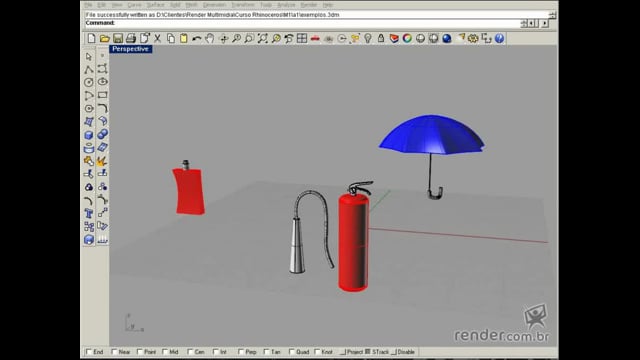640x360 pixels.
Task: Click the Print icon
Action: click(131, 38)
